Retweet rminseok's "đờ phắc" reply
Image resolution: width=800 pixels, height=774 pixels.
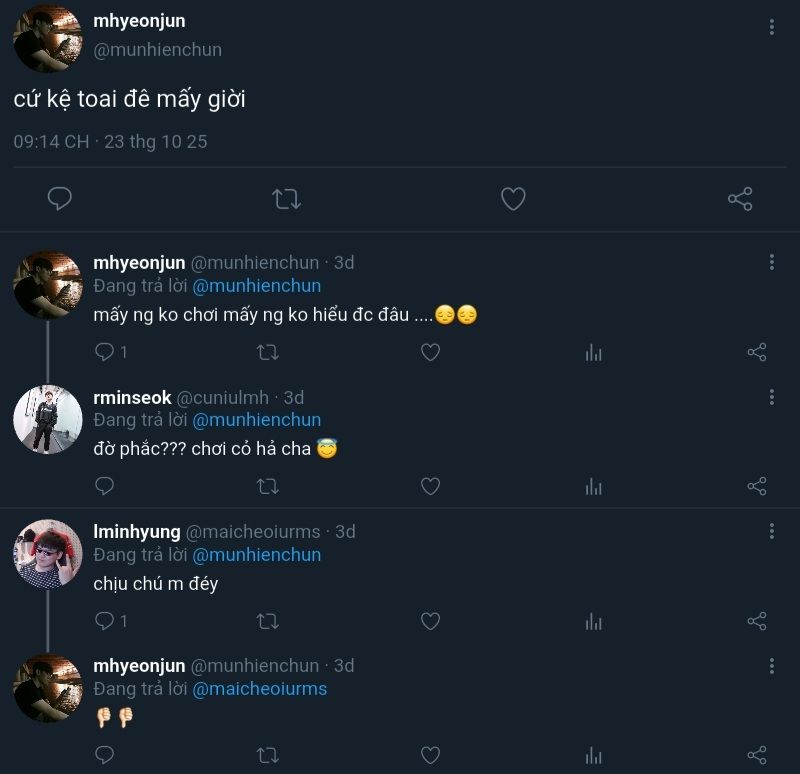tap(268, 487)
